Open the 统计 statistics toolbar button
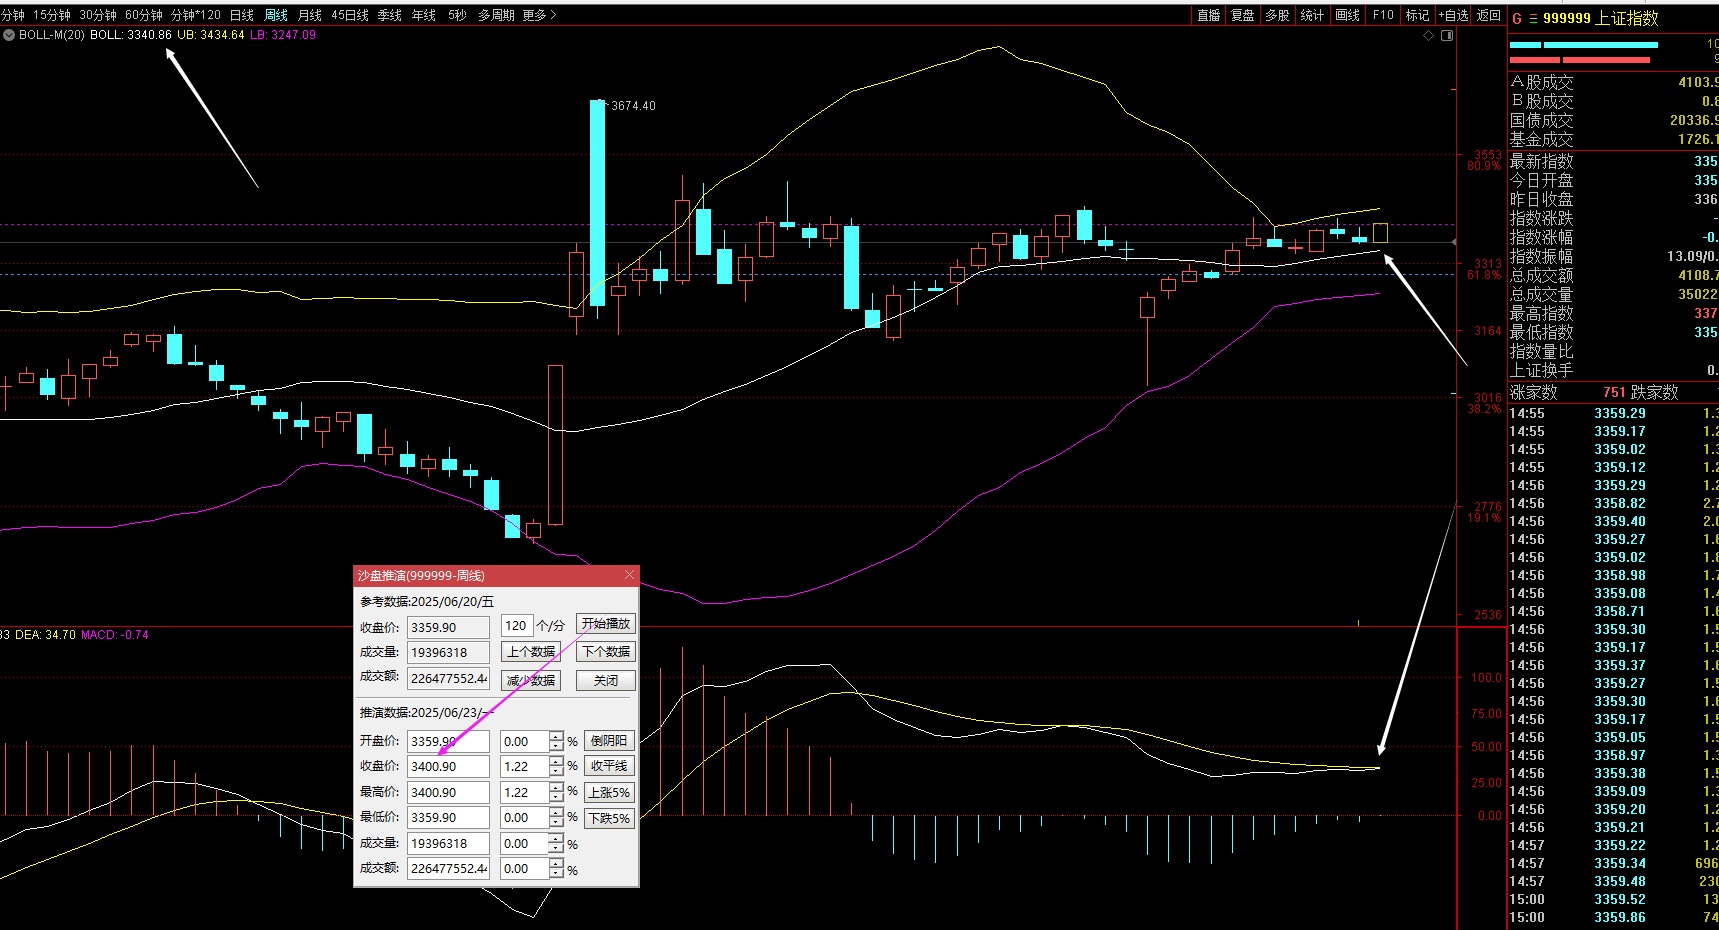This screenshot has width=1719, height=930. click(x=1312, y=15)
